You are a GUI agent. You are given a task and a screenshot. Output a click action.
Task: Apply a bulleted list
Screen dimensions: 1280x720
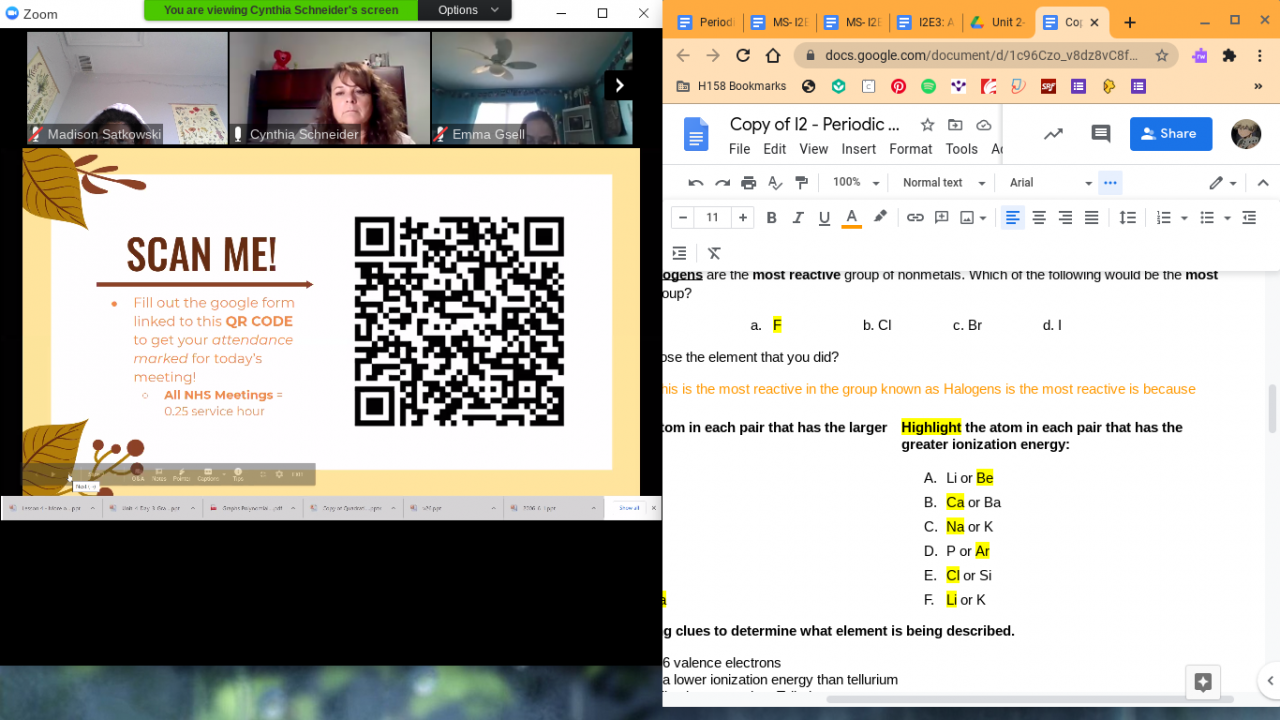point(1207,218)
